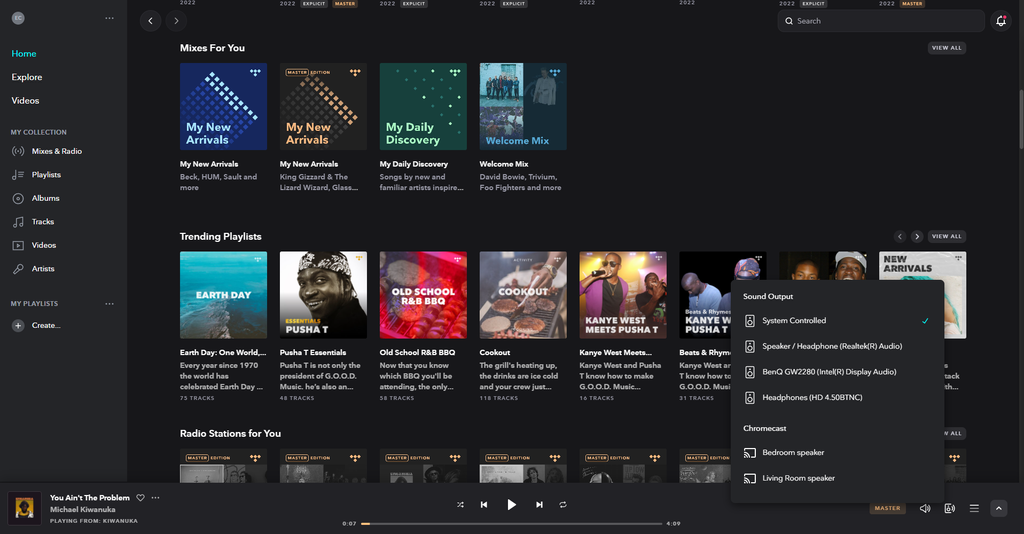1024x534 pixels.
Task: Open profile avatar in sidebar
Action: 18,18
